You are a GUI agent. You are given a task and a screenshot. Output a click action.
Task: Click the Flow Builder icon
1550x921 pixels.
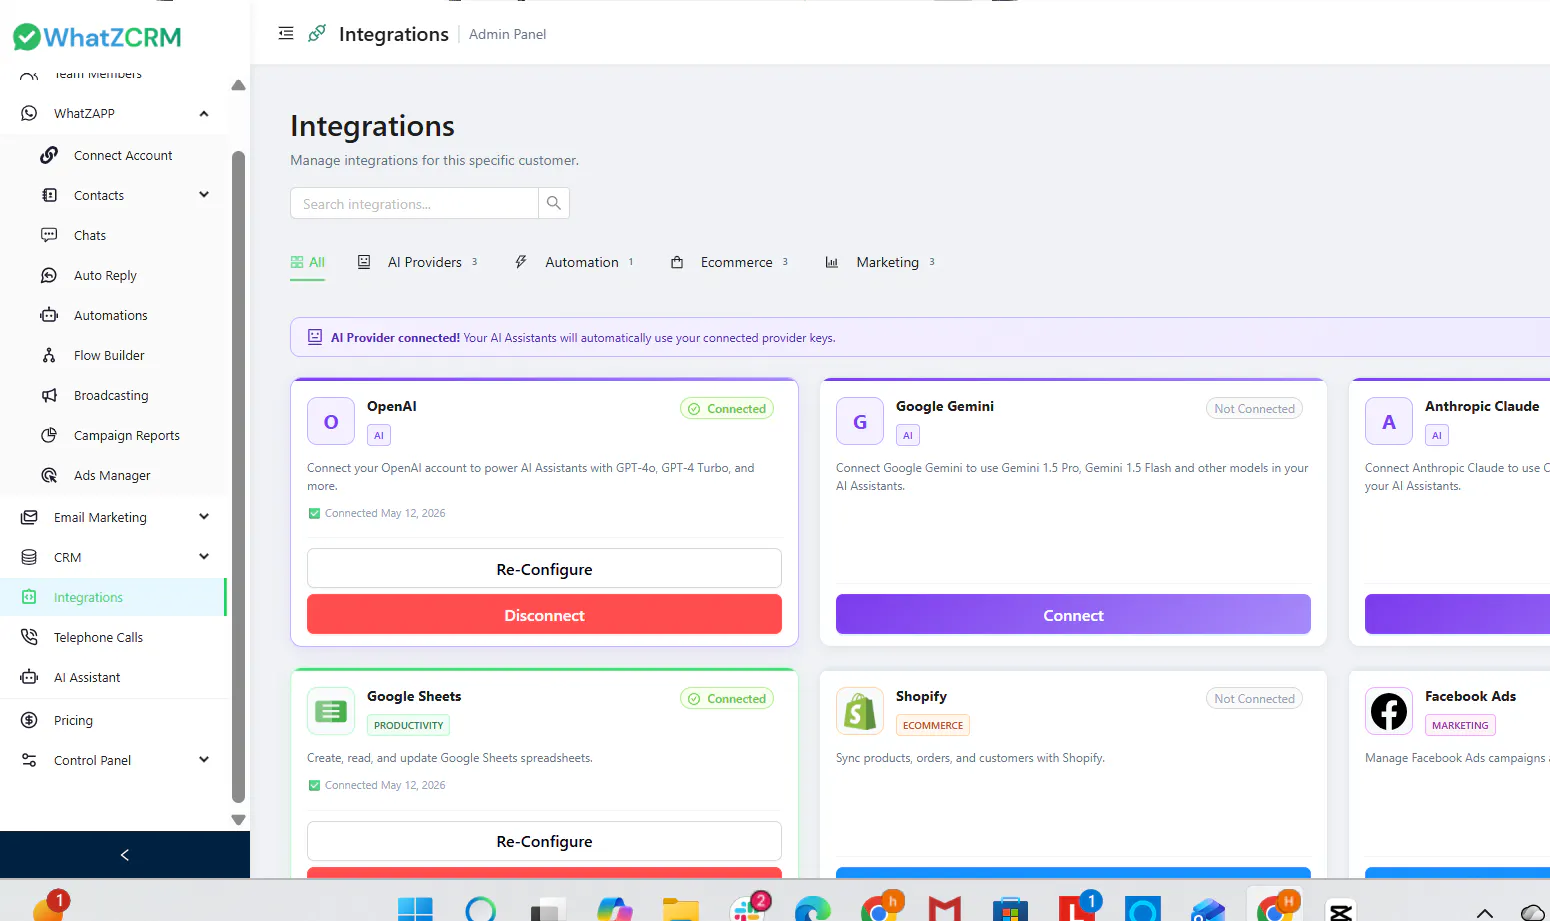49,355
